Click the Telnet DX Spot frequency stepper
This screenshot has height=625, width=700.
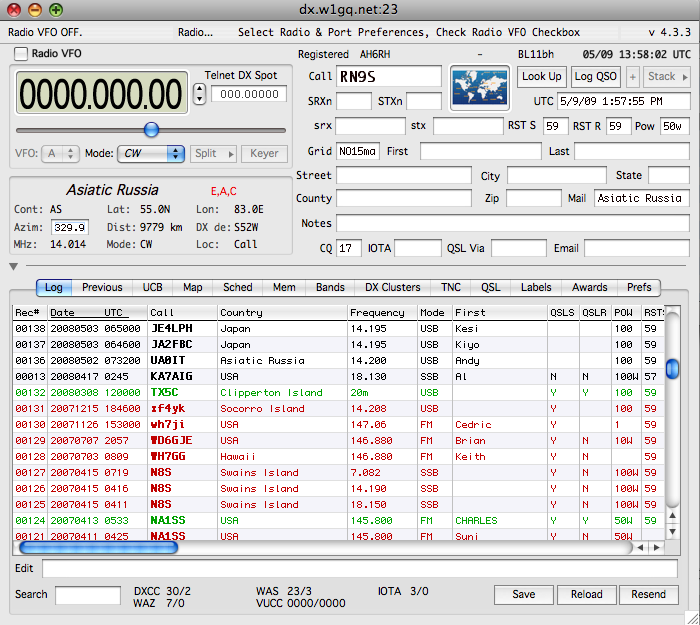coord(199,94)
